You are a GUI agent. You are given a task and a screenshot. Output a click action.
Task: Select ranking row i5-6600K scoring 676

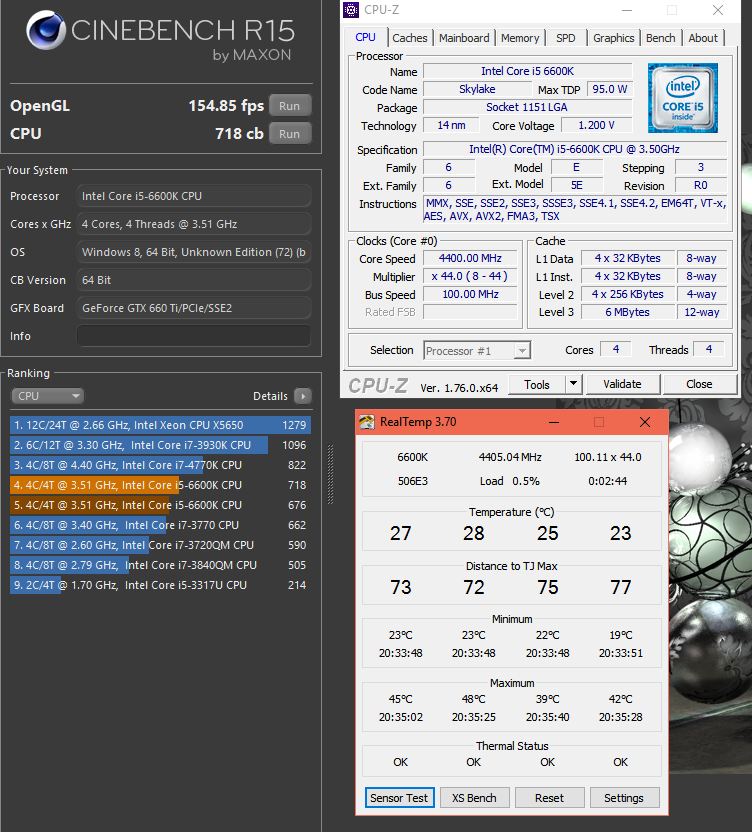point(160,505)
